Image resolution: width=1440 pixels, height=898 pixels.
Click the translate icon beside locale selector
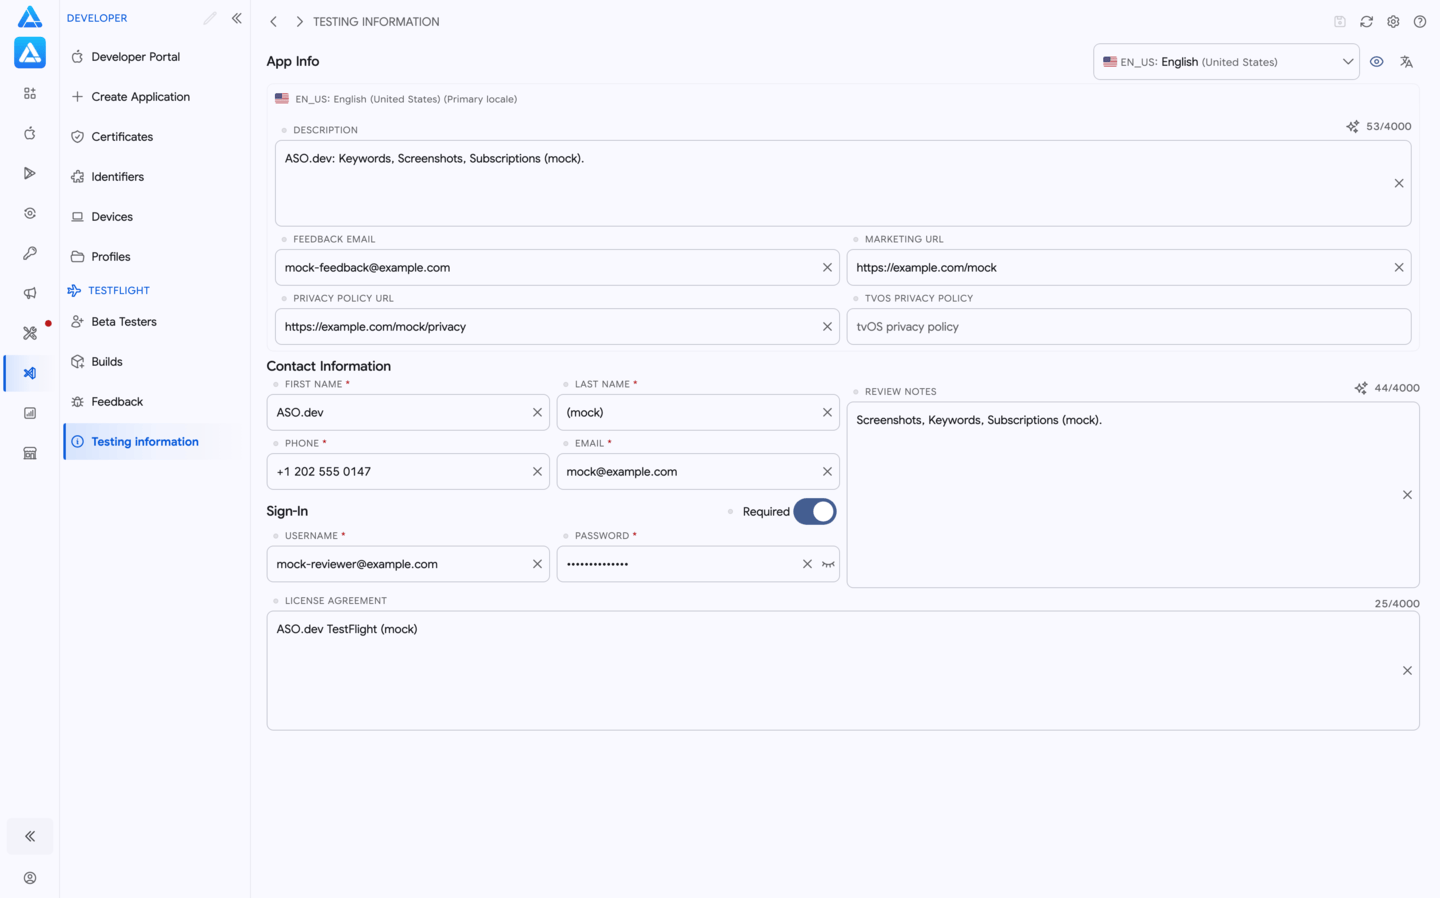[1406, 62]
